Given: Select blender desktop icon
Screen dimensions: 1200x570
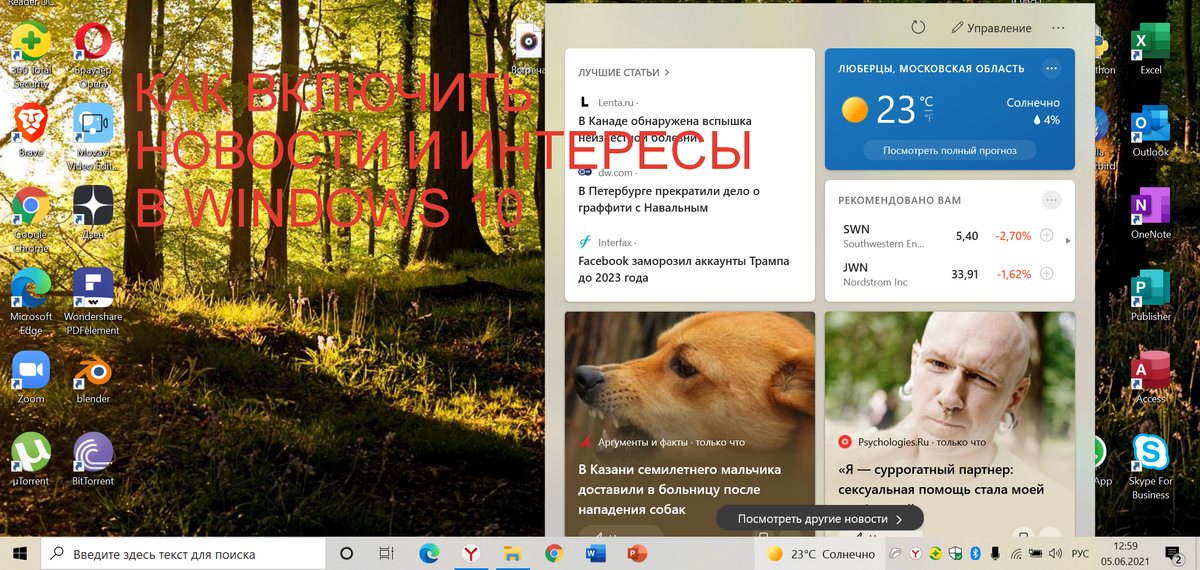Looking at the screenshot, I should click(93, 377).
